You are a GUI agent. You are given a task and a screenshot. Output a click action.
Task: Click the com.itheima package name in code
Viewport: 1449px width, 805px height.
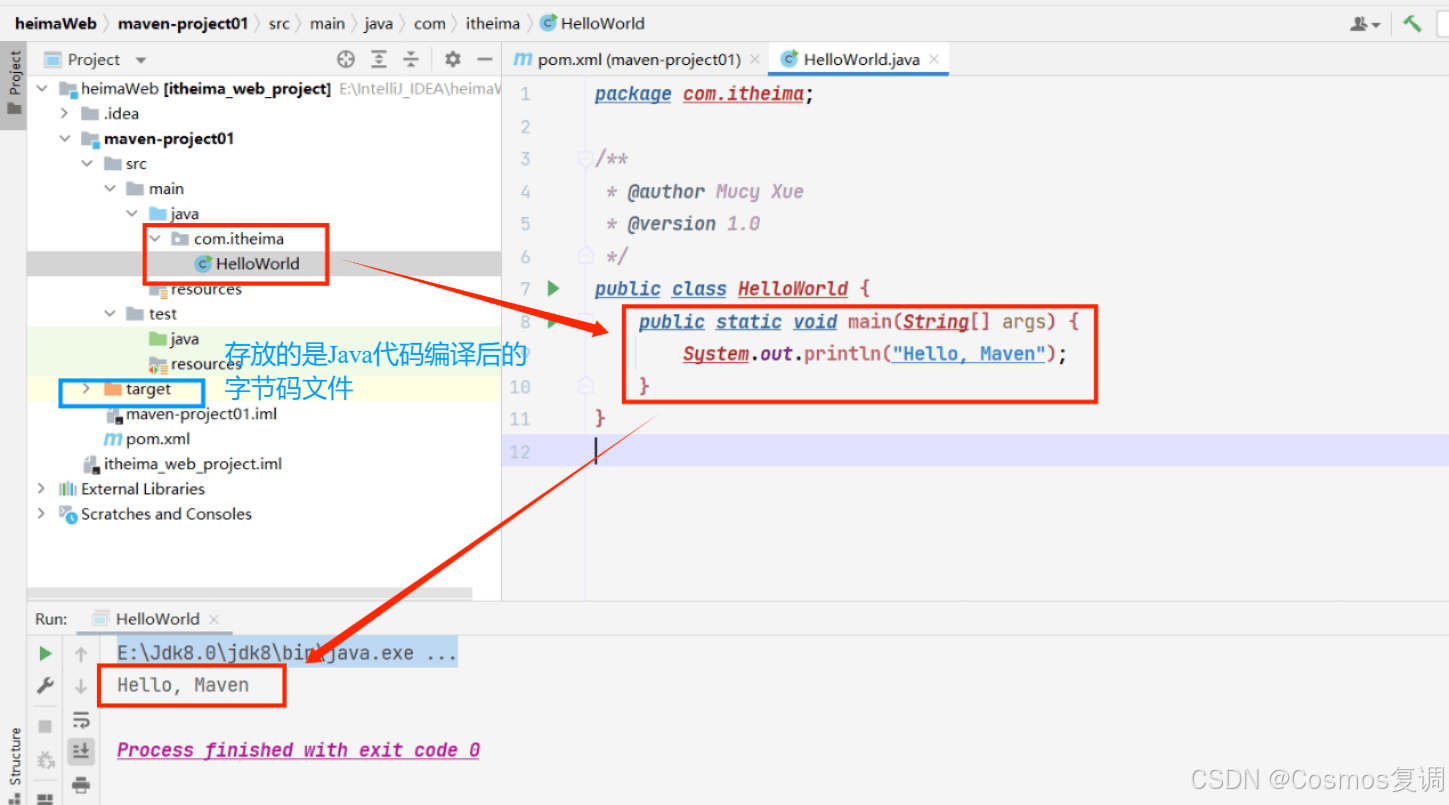click(x=744, y=94)
